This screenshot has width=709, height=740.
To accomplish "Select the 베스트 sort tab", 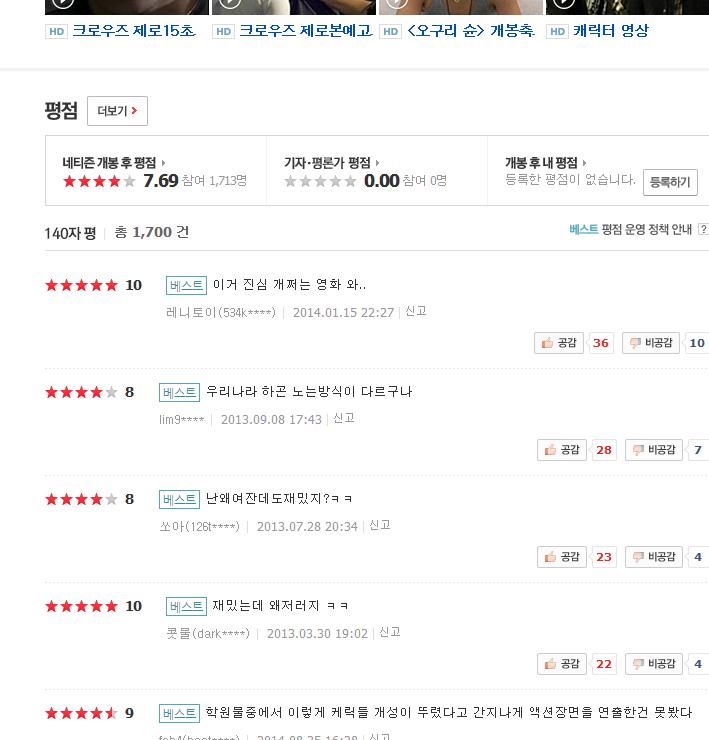I will 583,230.
